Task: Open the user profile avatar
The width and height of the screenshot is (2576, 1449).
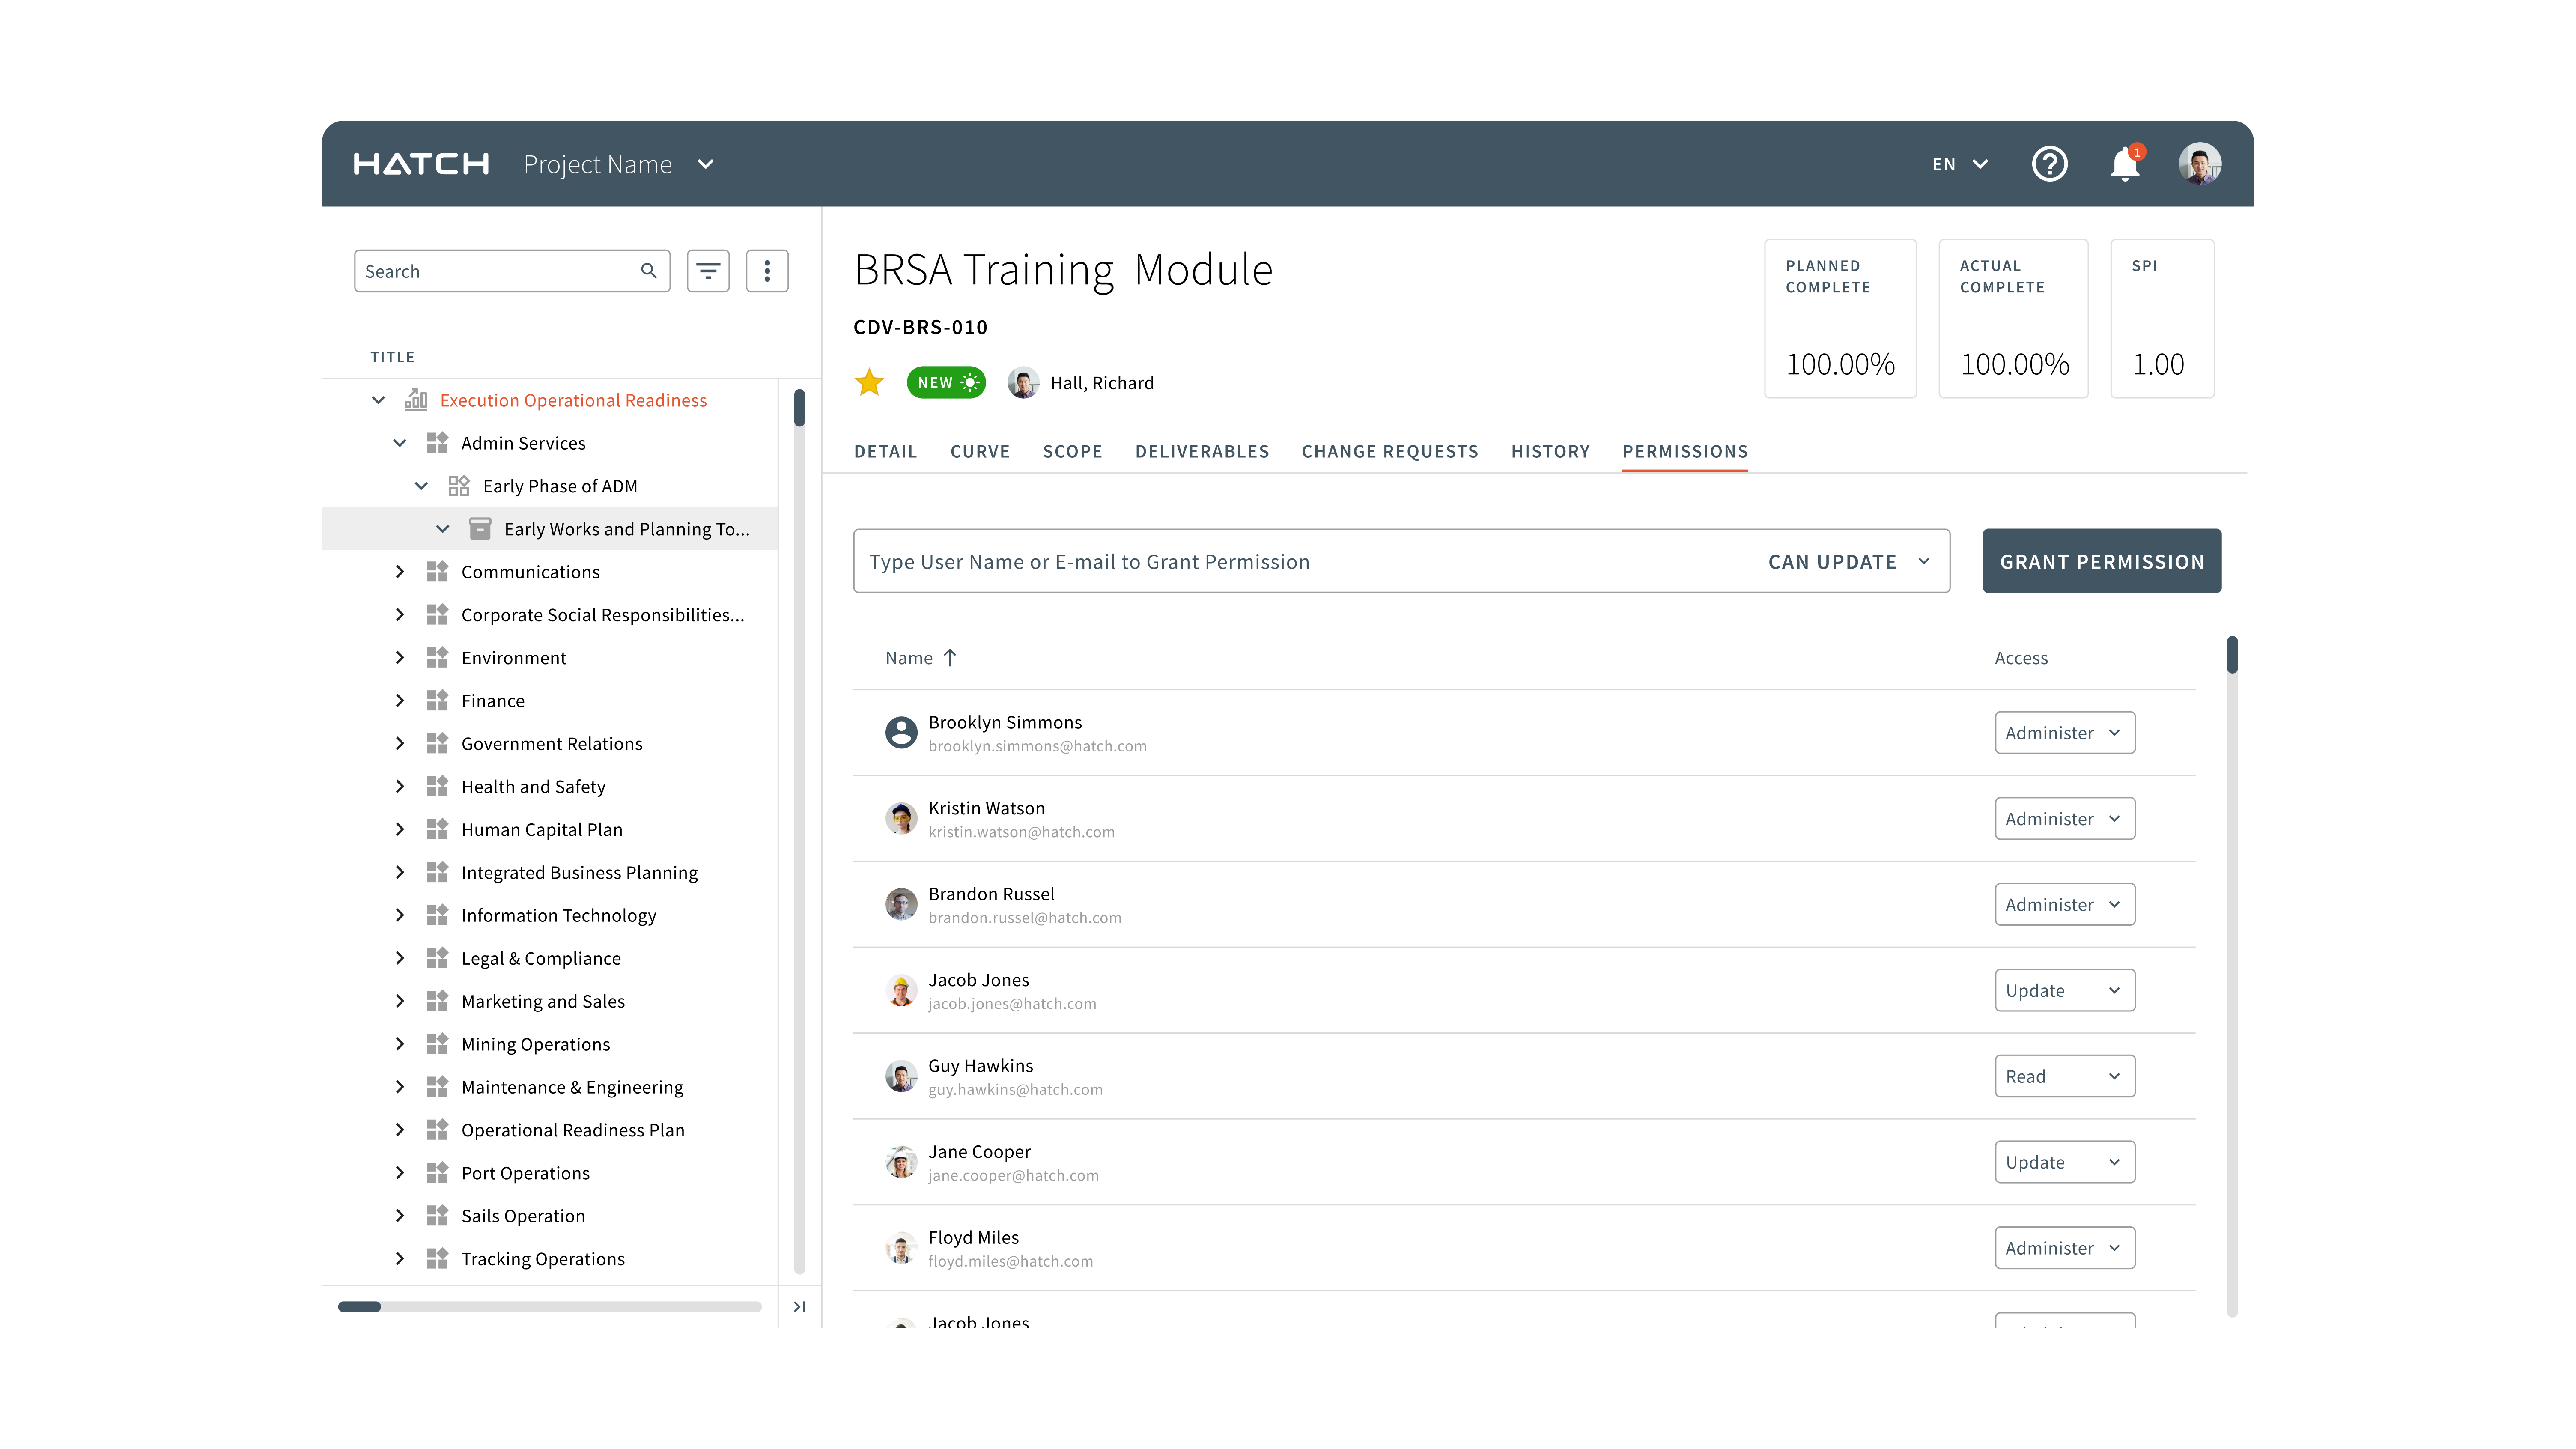Action: point(2199,164)
